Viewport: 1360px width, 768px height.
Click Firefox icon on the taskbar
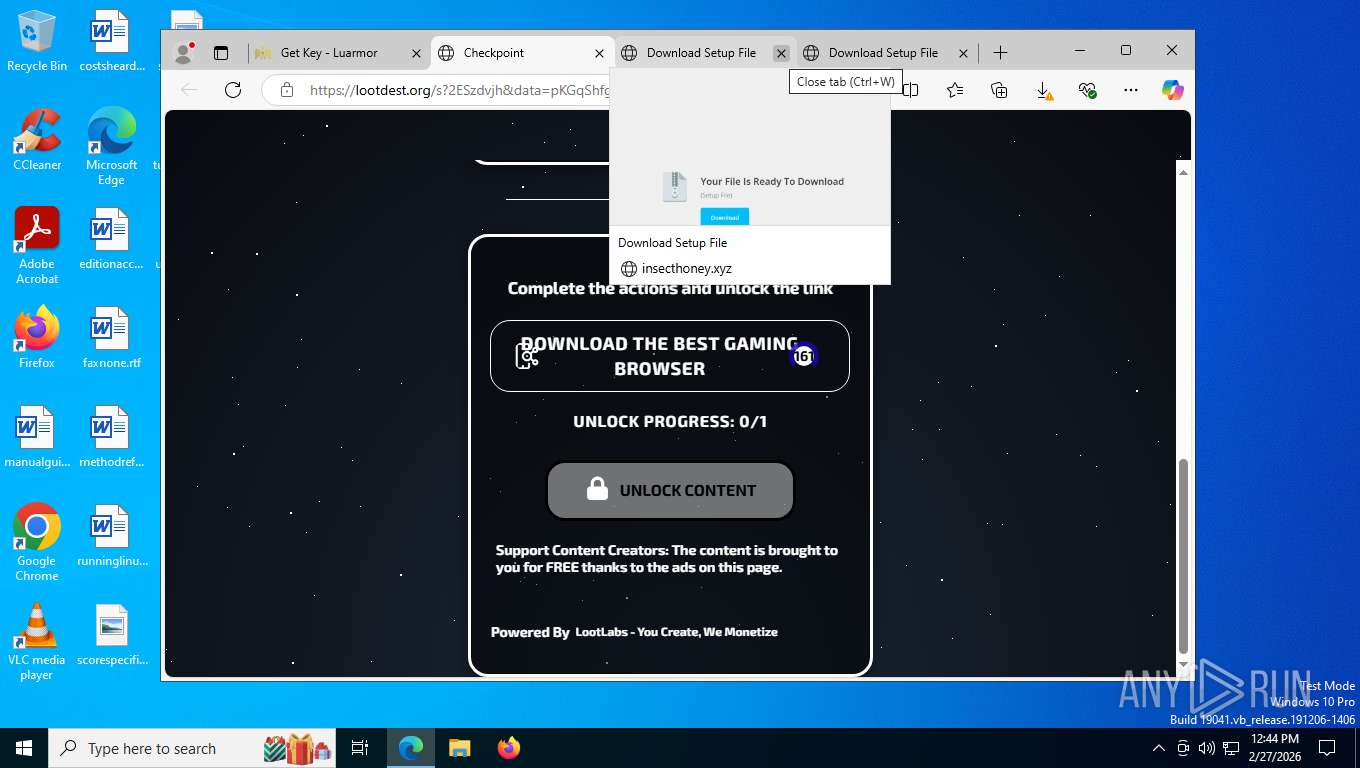pos(509,748)
